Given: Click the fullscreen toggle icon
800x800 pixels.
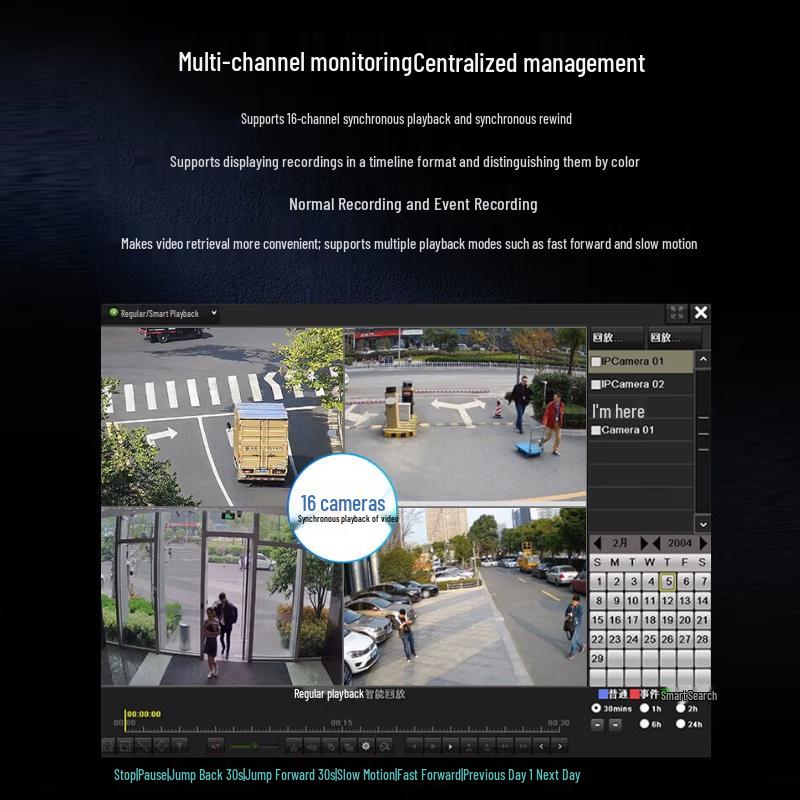Looking at the screenshot, I should tap(677, 313).
